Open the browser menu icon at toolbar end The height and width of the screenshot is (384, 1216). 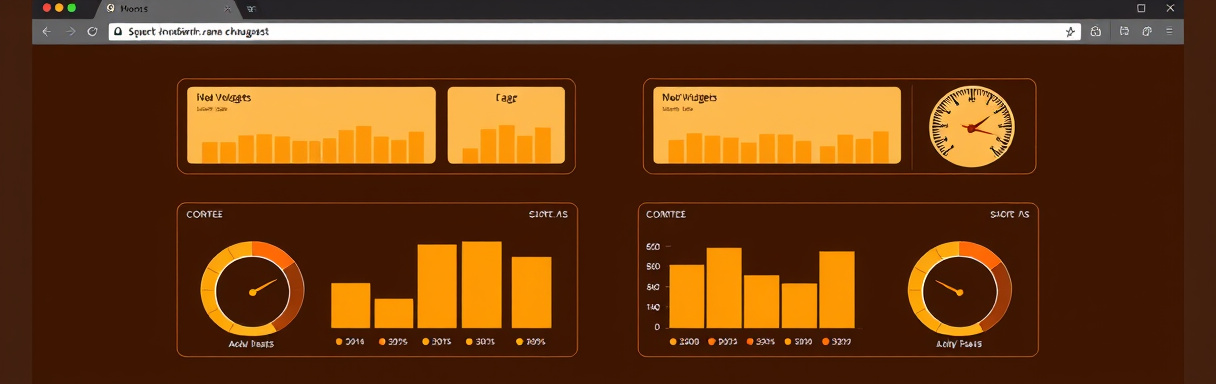[1170, 32]
